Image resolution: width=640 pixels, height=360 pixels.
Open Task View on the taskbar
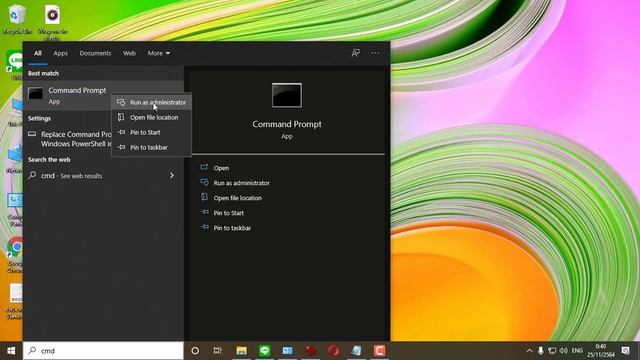pos(218,351)
